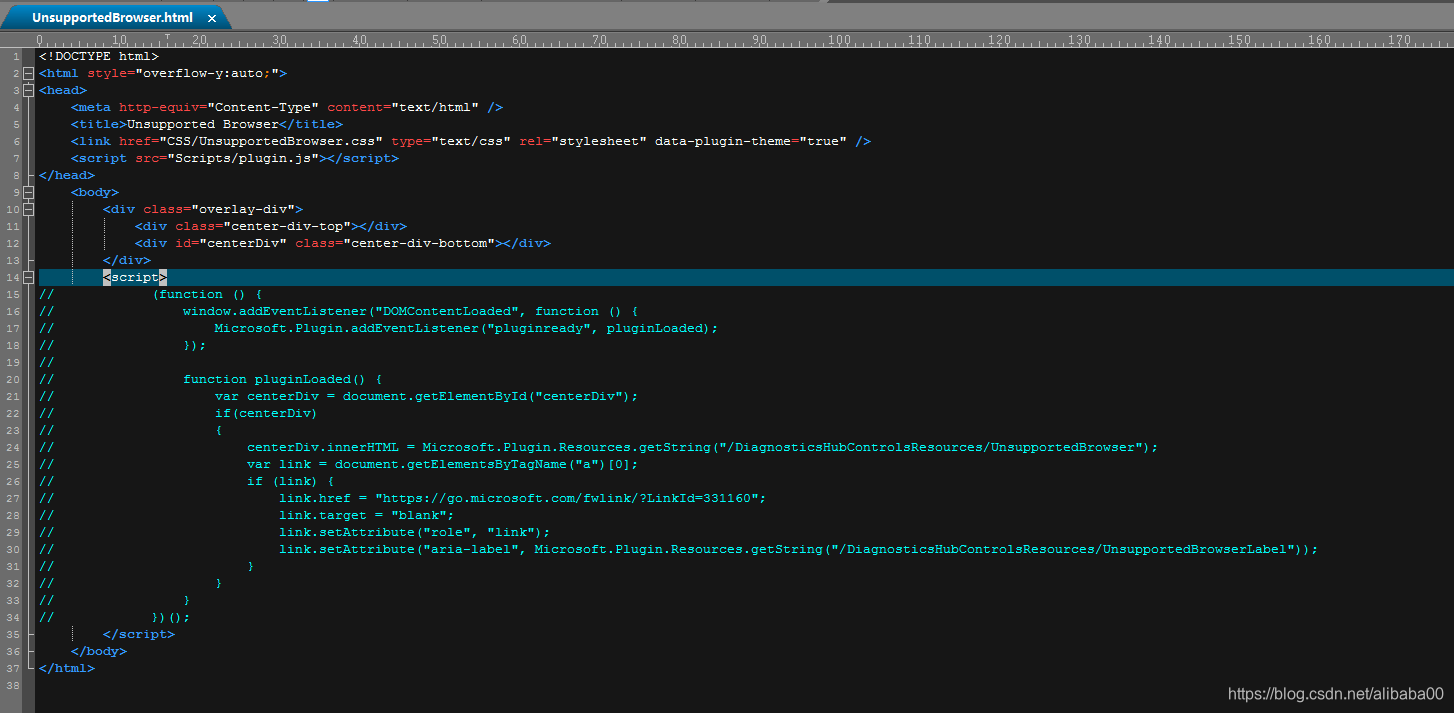Click the "center-div-top" class value
This screenshot has height=713, width=1454.
coord(287,226)
